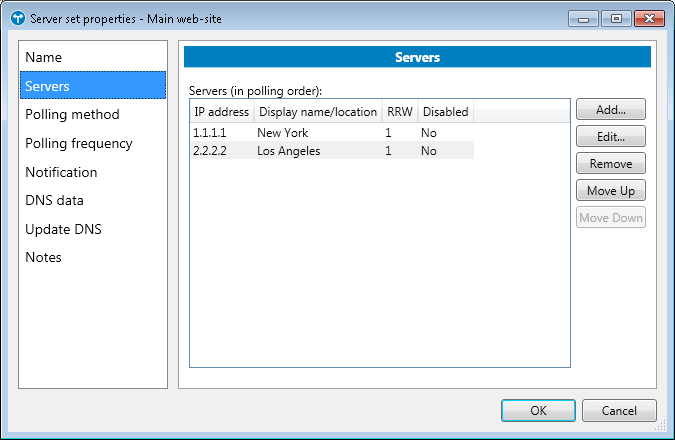Go to Polling method section
The height and width of the screenshot is (440, 675).
point(72,115)
